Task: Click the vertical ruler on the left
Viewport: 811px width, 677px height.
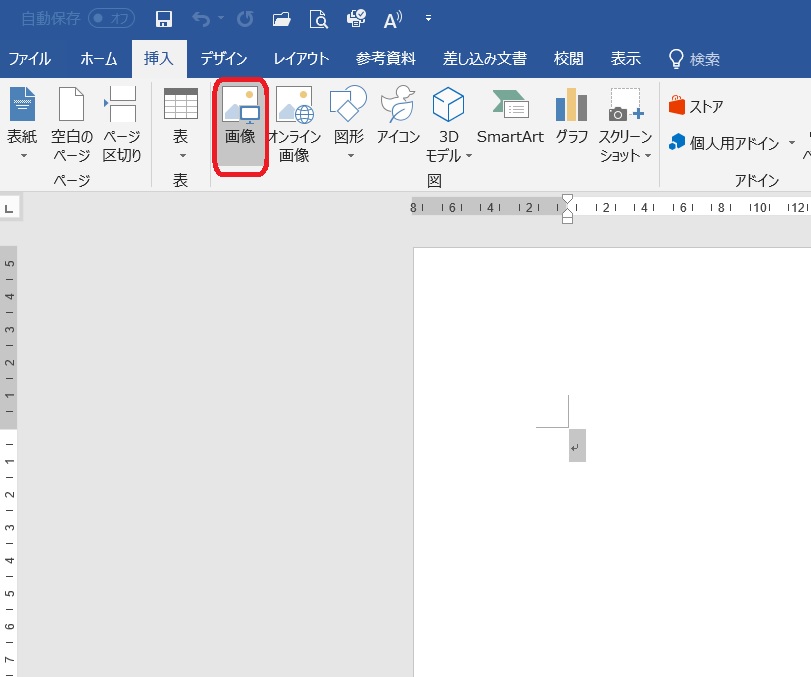Action: (9, 460)
